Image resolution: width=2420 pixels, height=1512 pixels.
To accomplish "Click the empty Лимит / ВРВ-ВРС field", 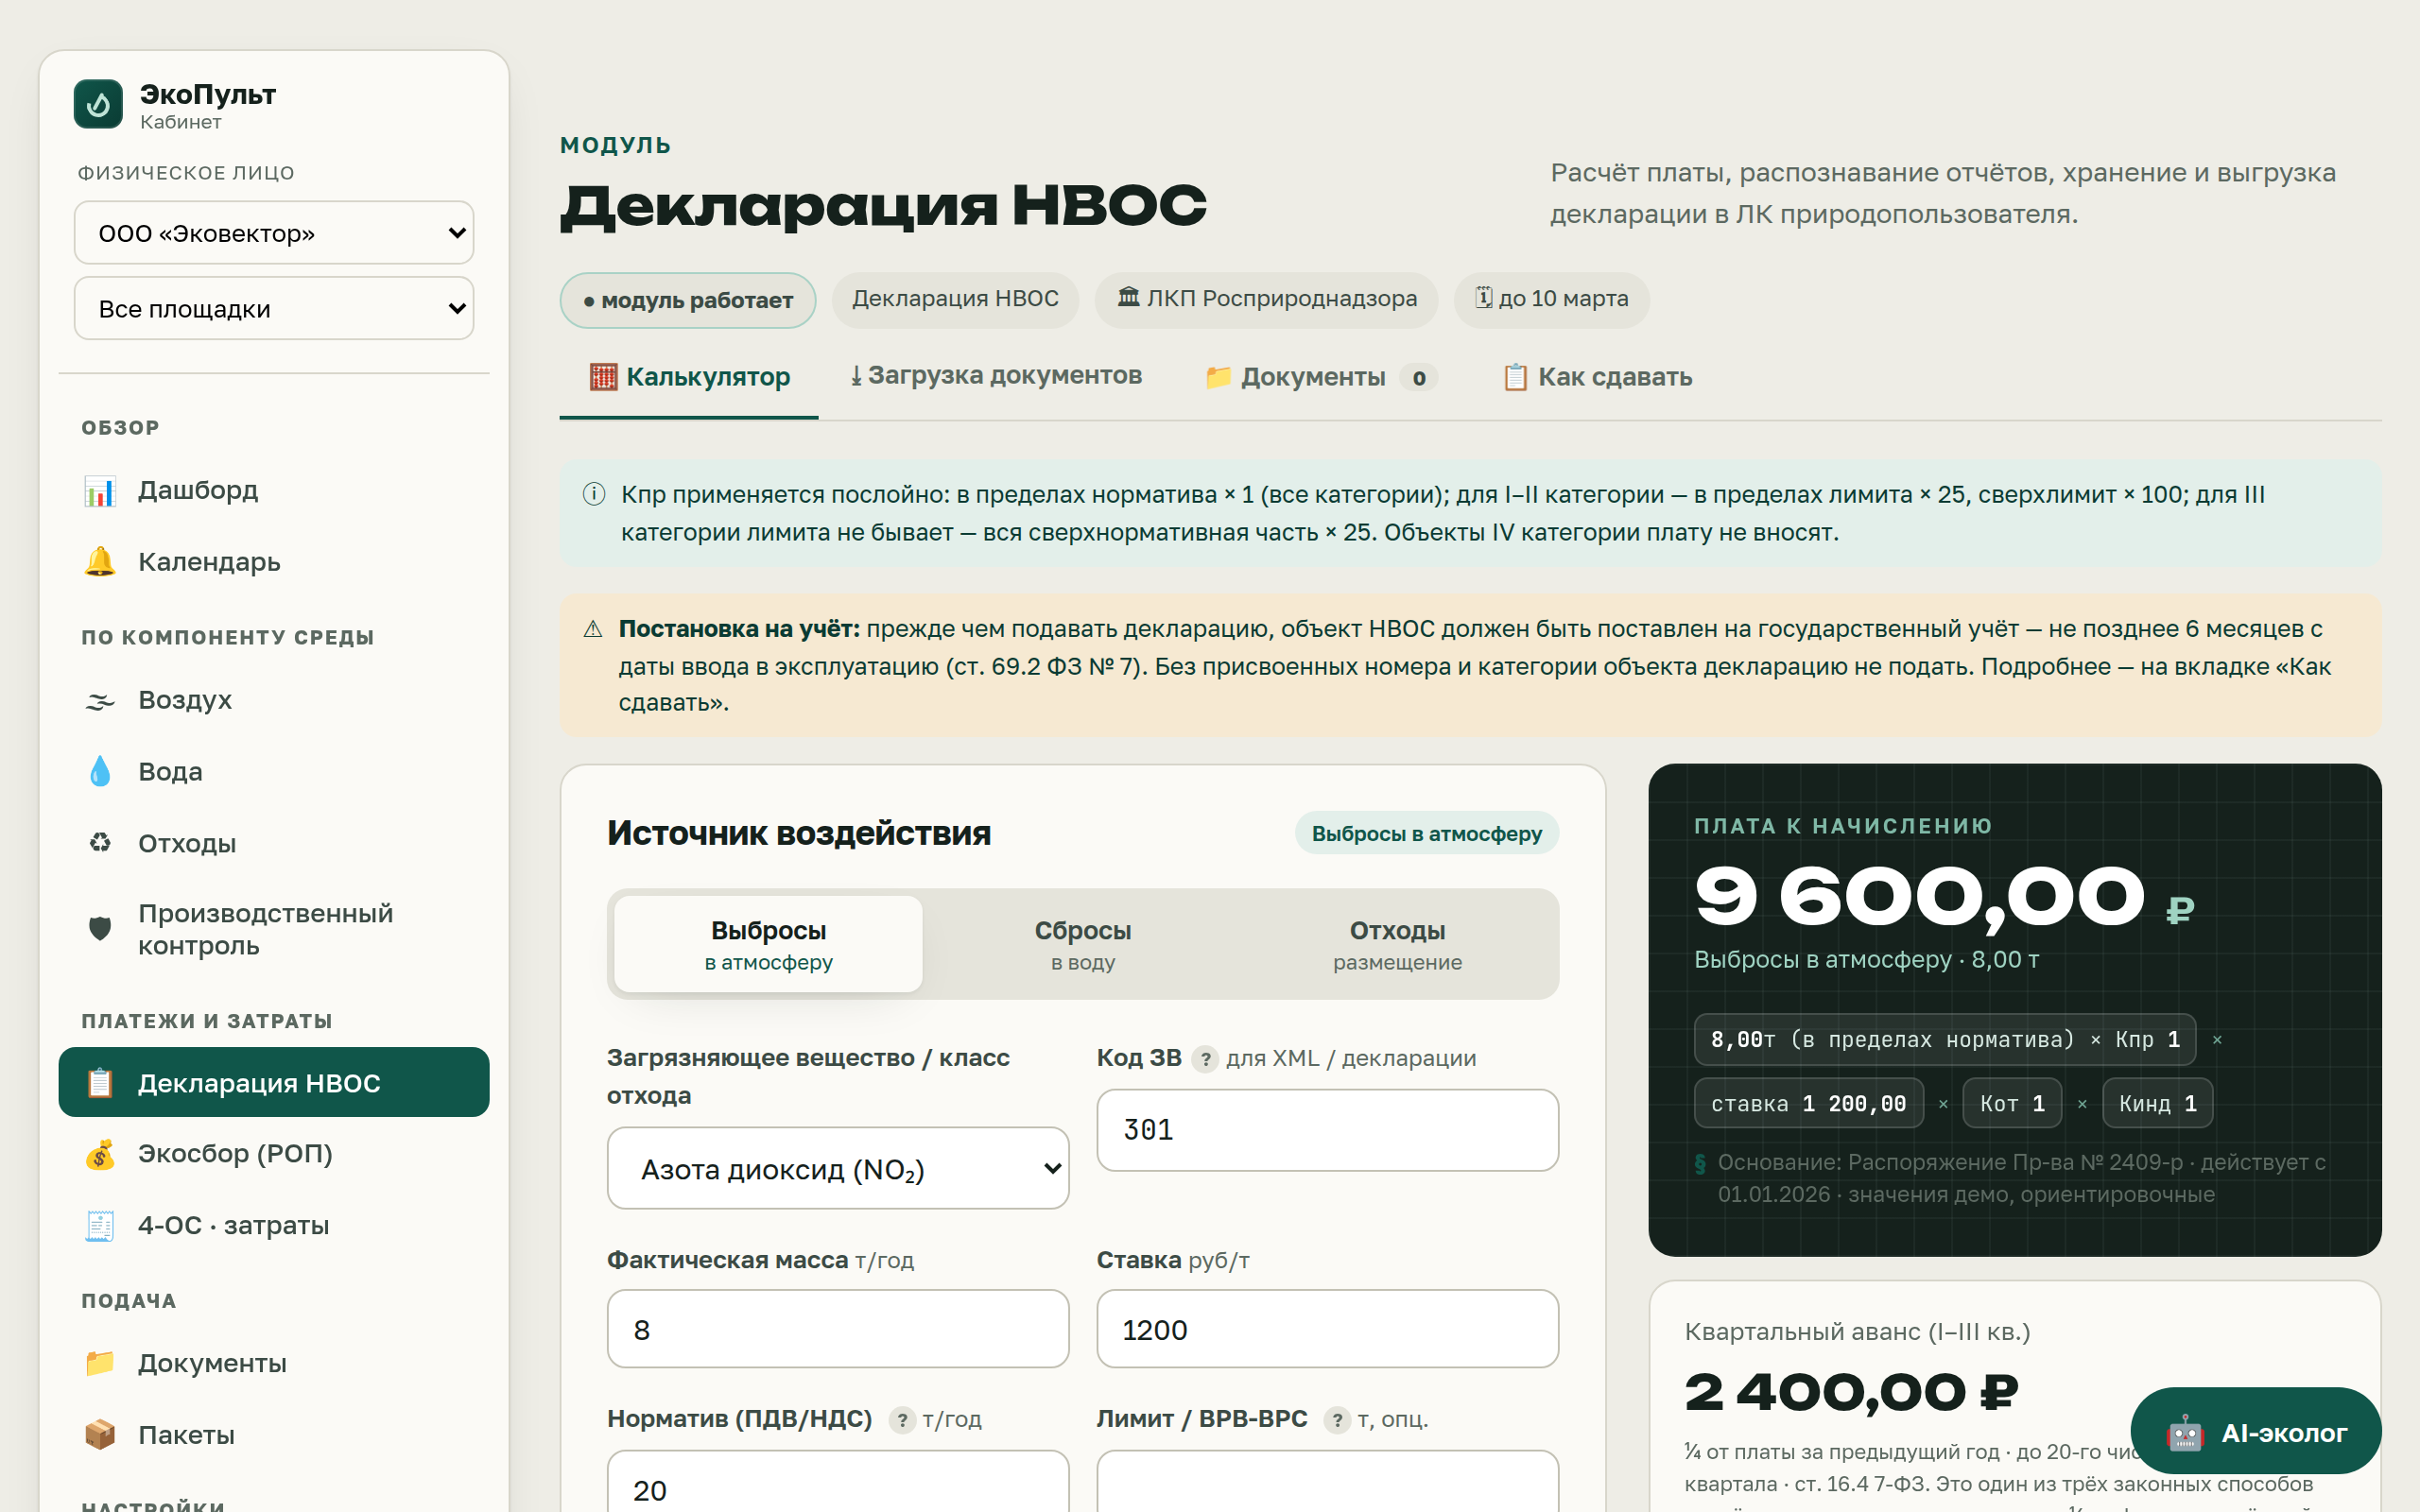I will [1327, 1482].
